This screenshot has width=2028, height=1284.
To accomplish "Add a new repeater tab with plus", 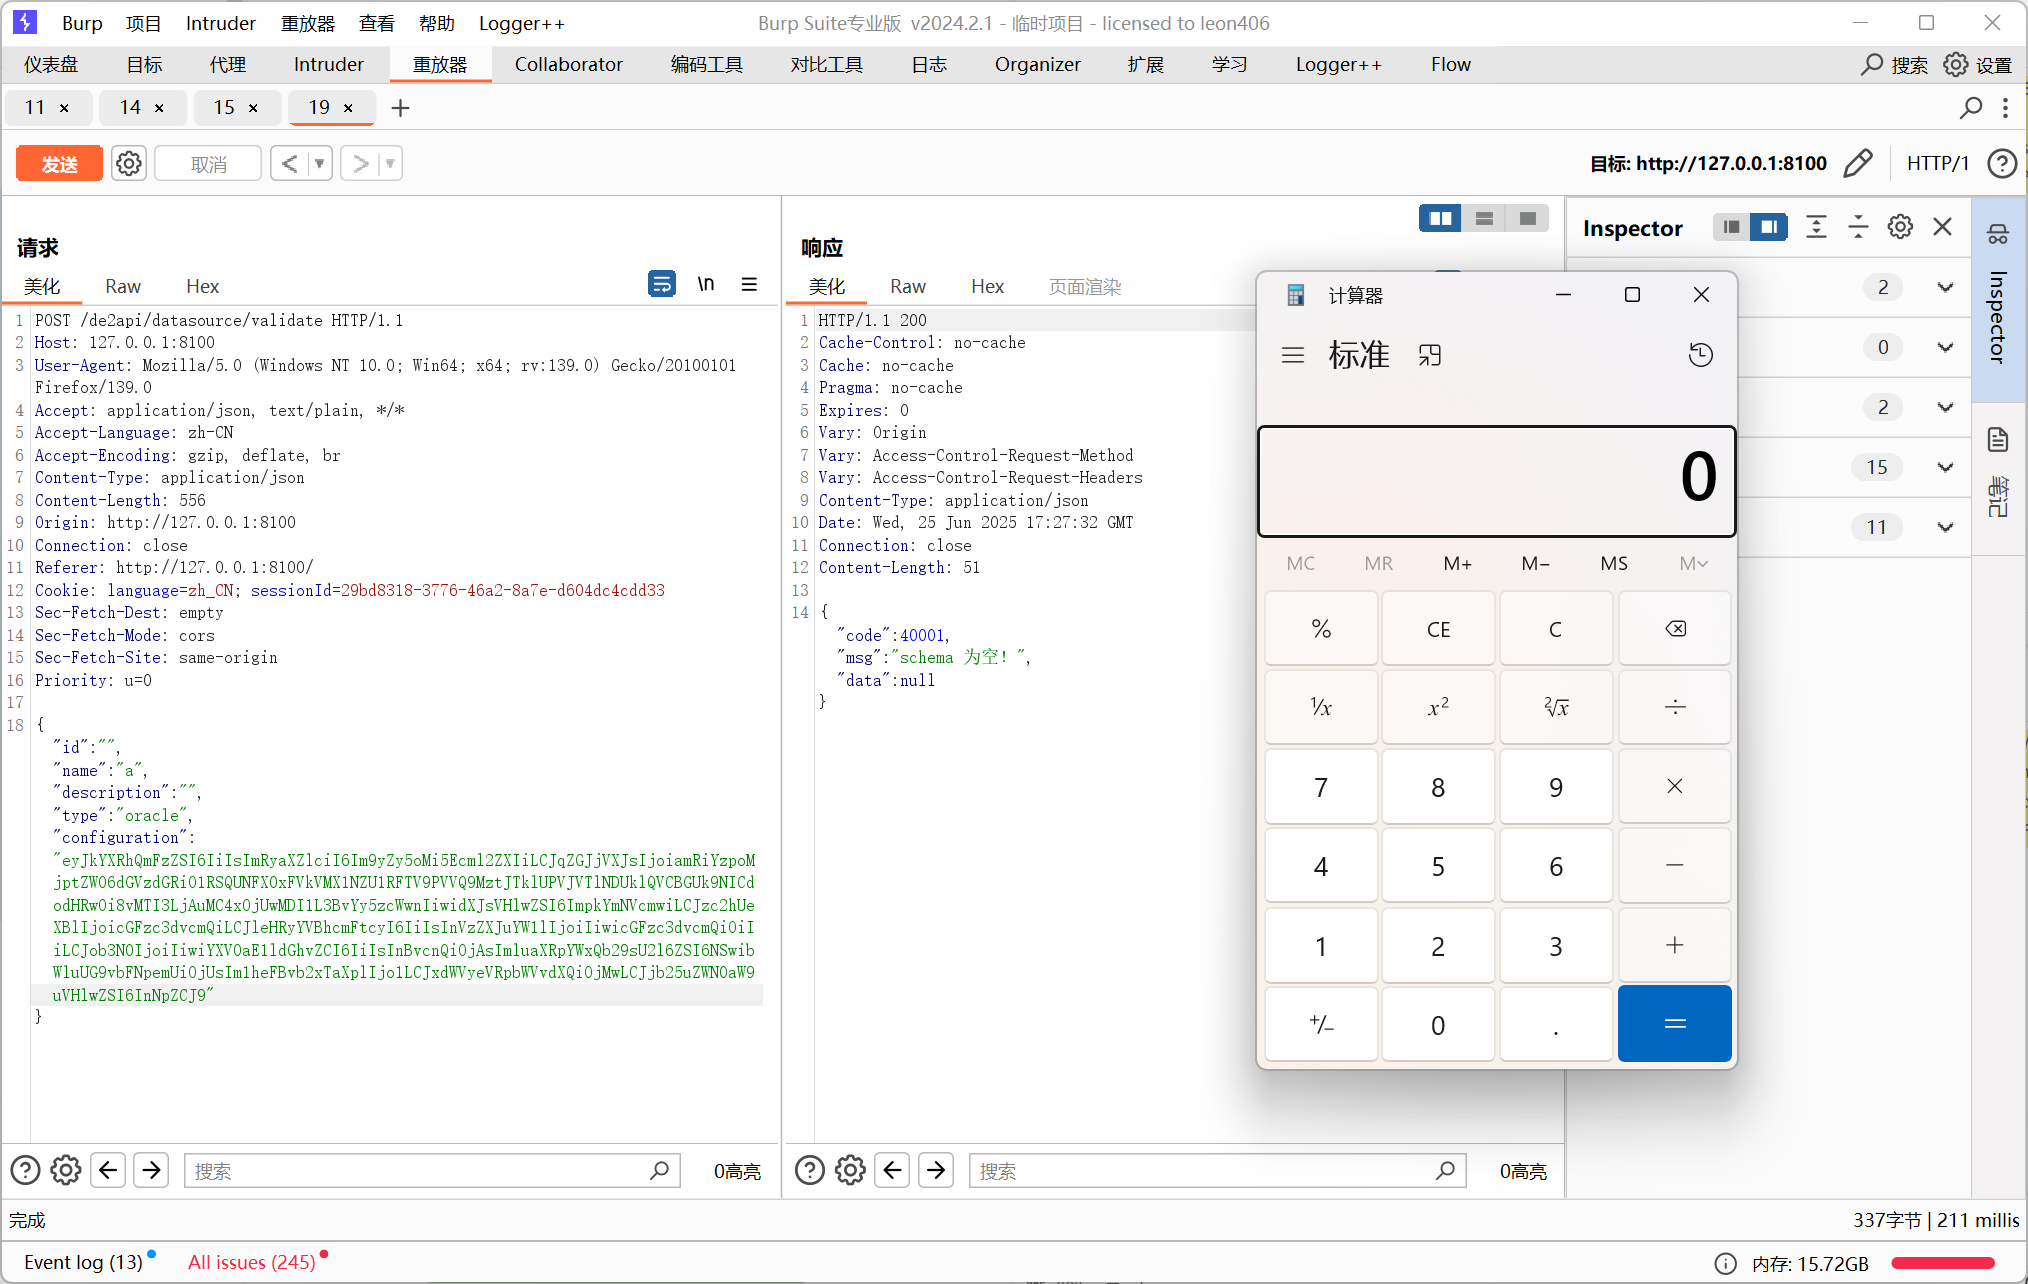I will click(x=400, y=108).
